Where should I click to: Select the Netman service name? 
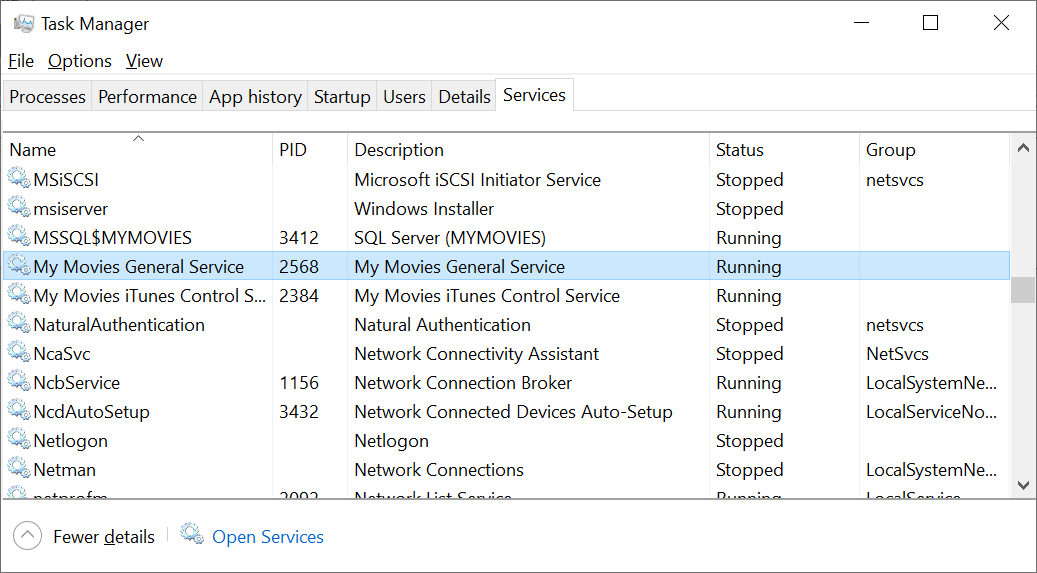[x=65, y=470]
